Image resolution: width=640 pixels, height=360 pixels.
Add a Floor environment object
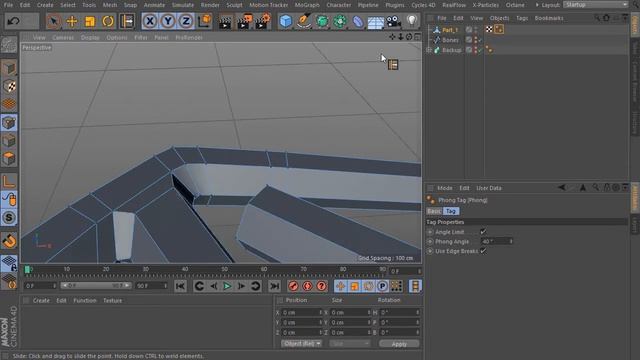(376, 22)
